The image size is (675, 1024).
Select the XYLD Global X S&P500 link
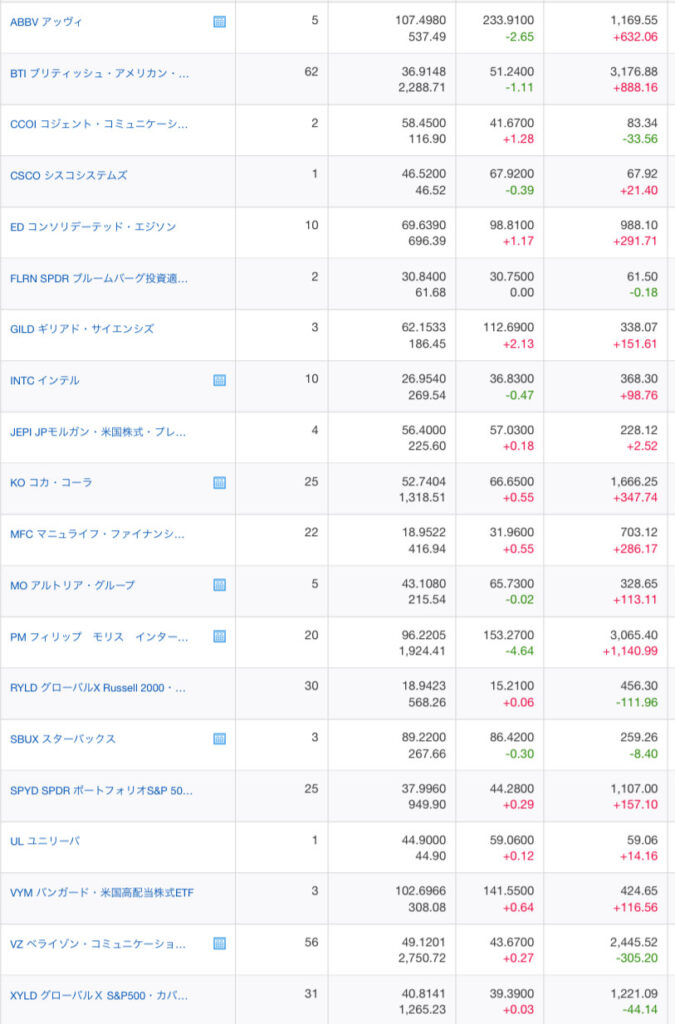click(98, 995)
